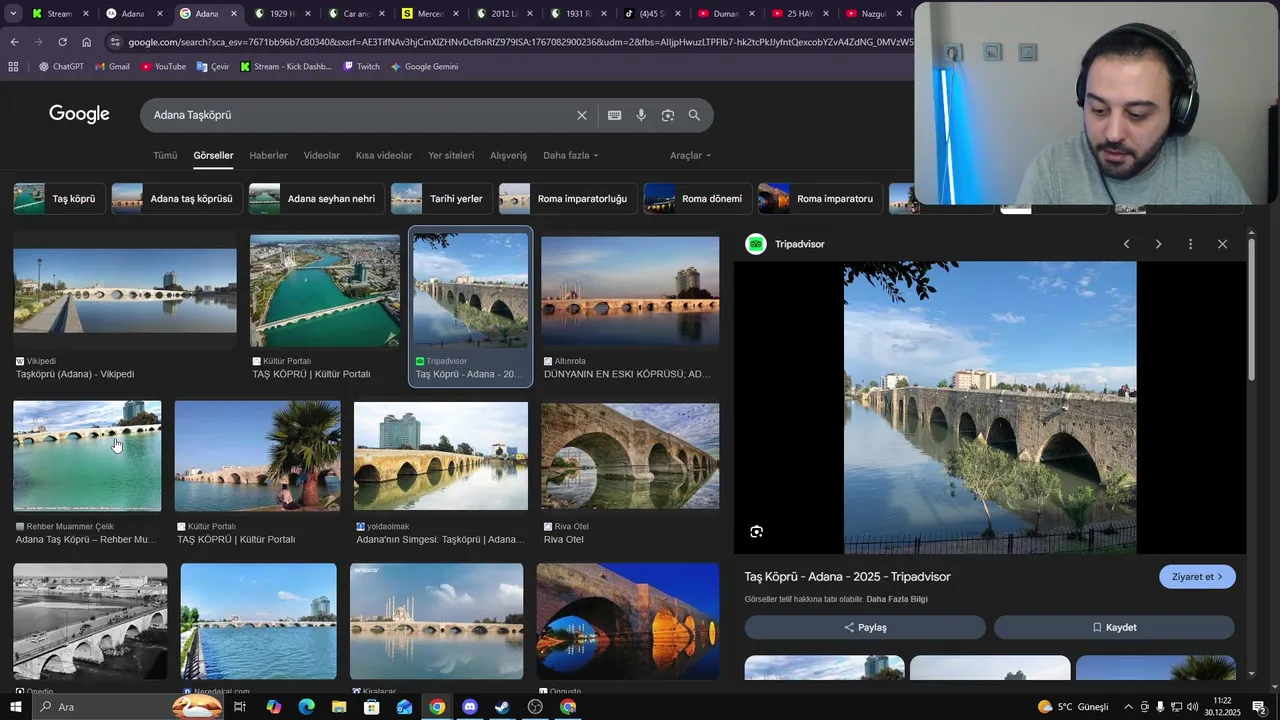
Task: Select the Alışveriş search tab
Action: click(508, 156)
